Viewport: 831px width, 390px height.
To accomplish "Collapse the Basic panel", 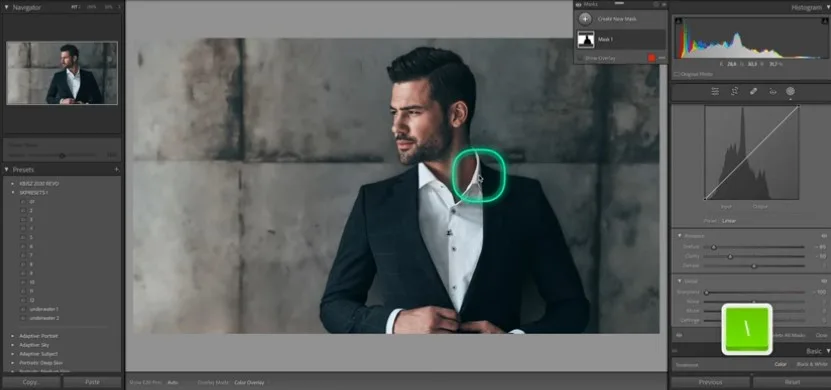I will pyautogui.click(x=827, y=351).
